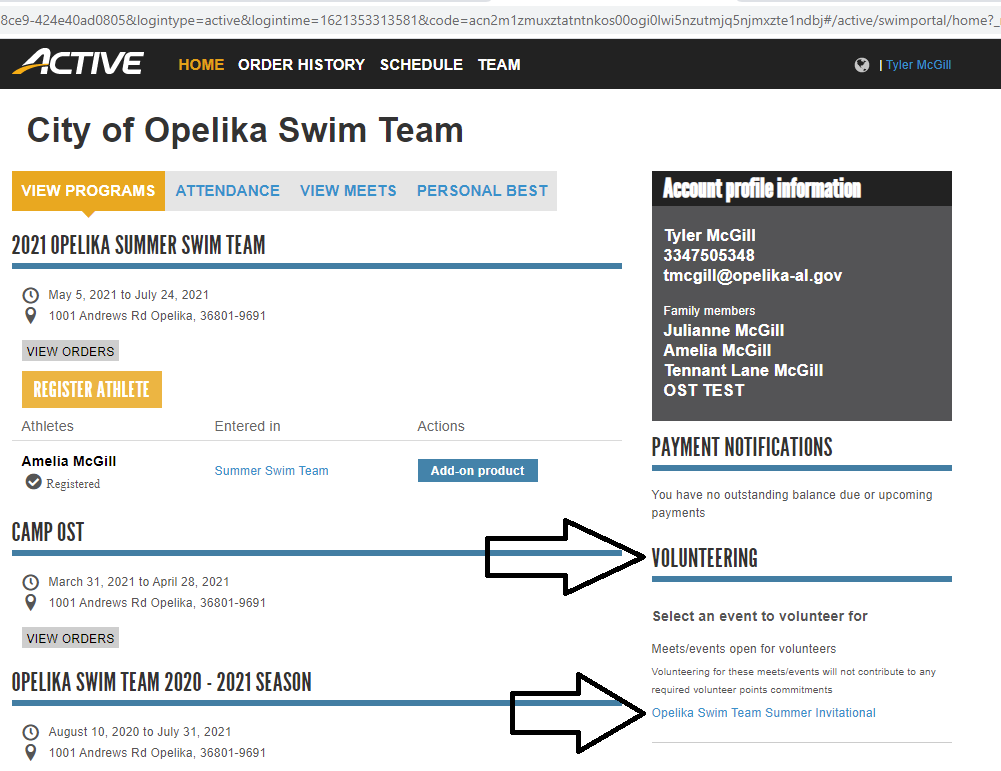Click location pin under 2021 Opelika Summer Swim Team

pos(30,316)
